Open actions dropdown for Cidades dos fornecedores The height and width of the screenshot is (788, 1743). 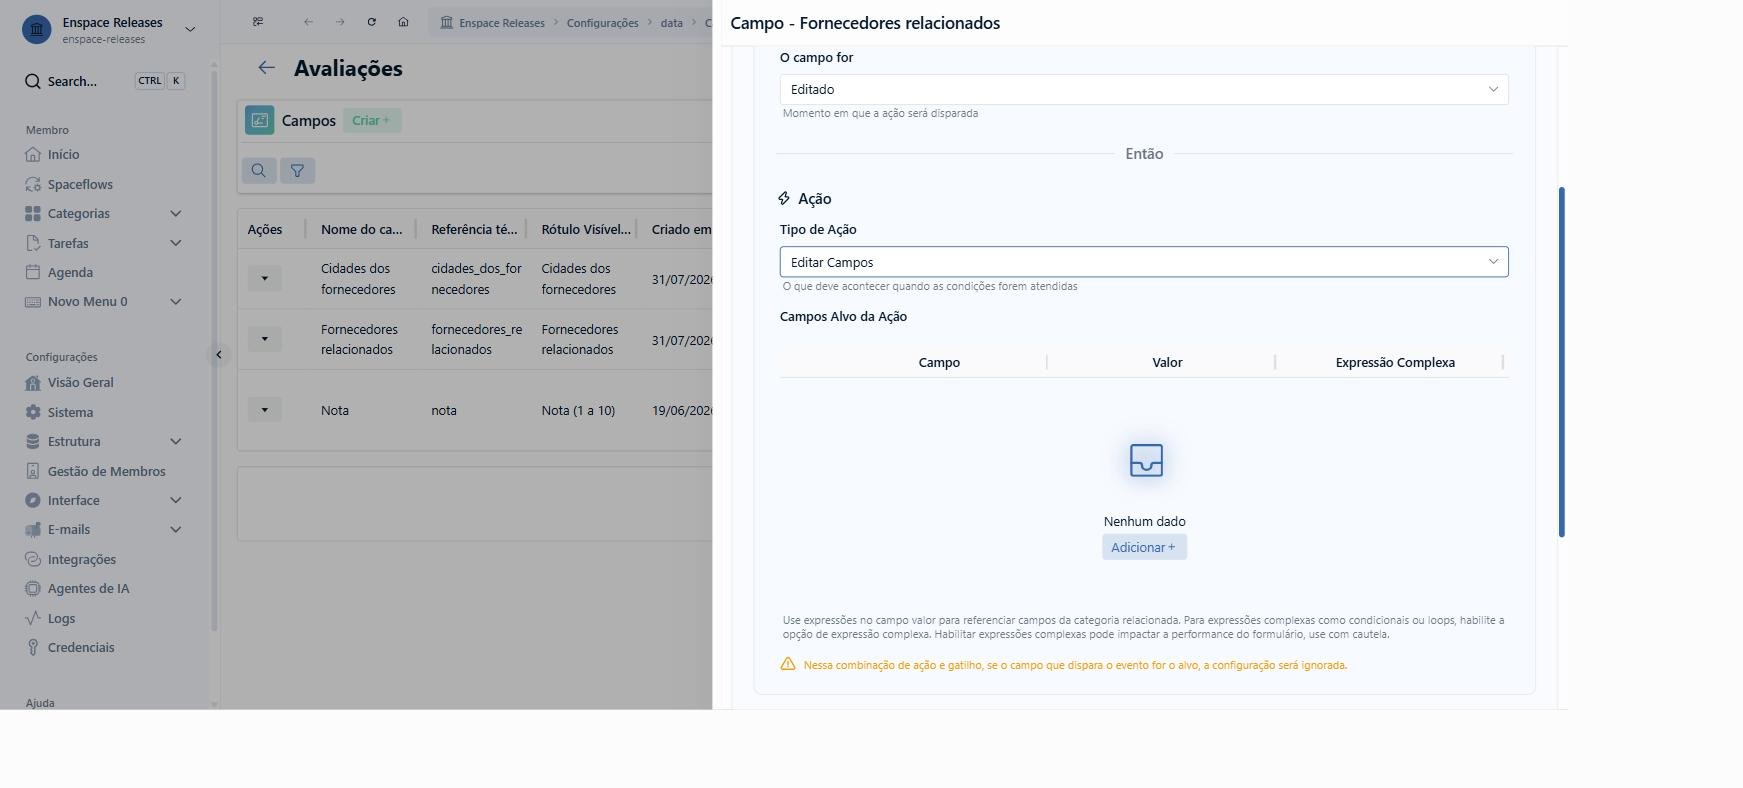[x=265, y=278]
